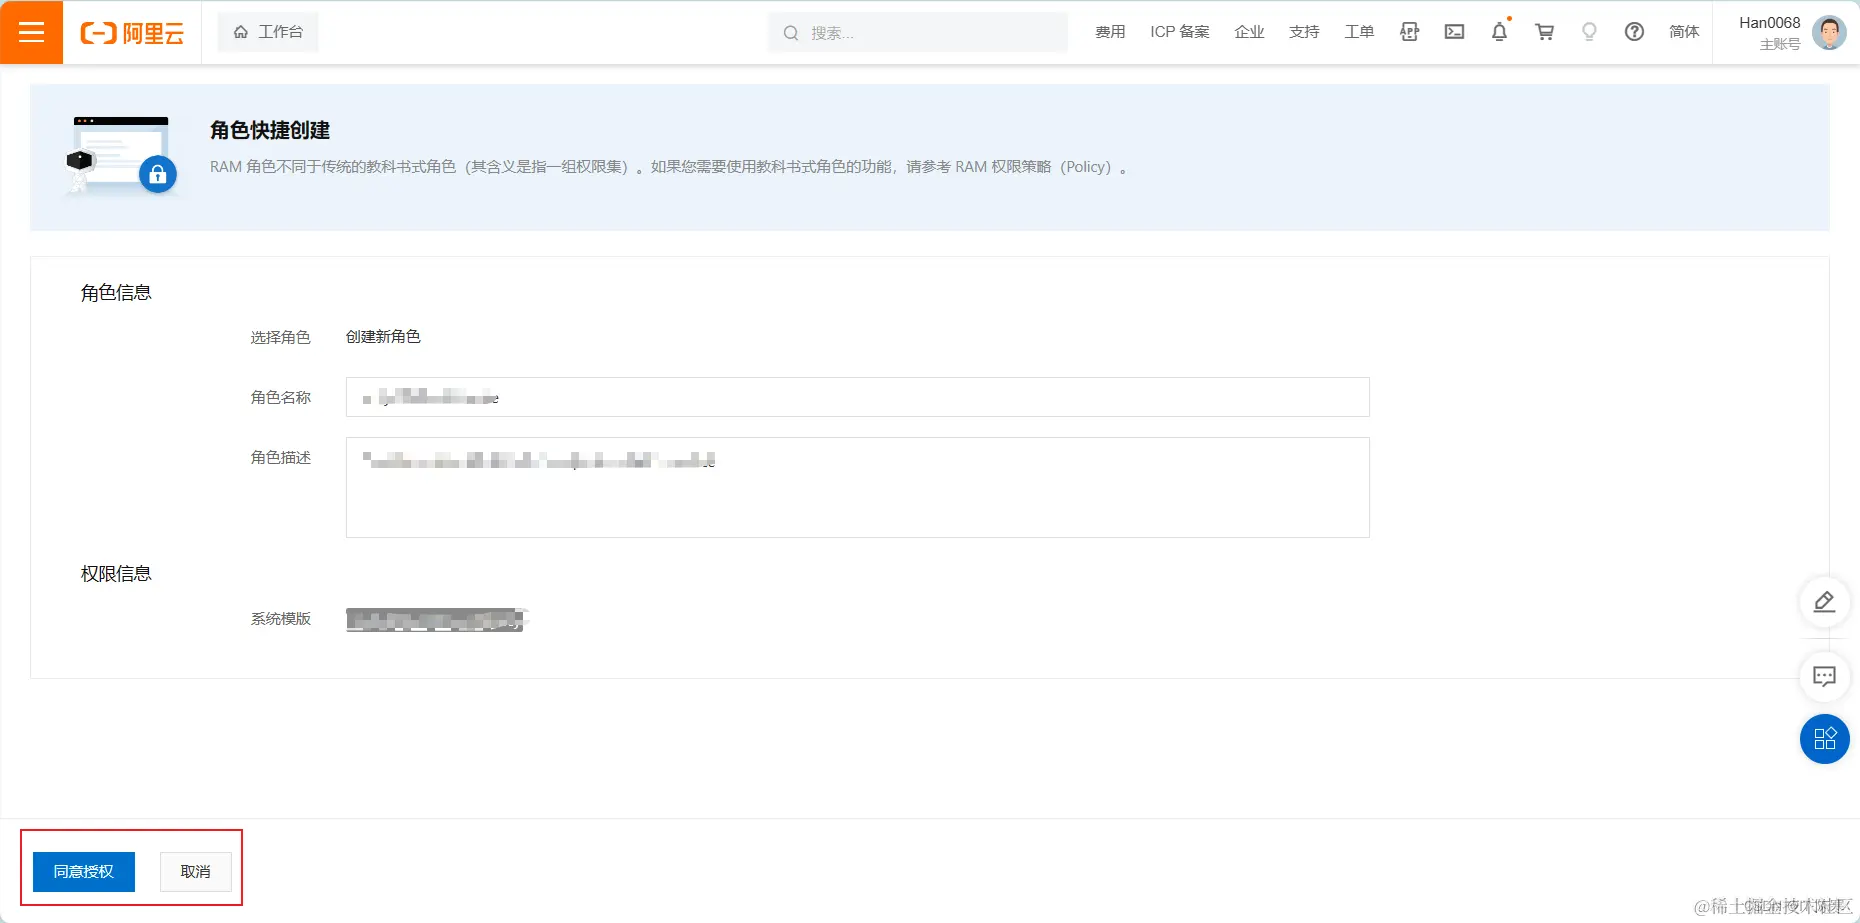Open the floating chat message icon
The width and height of the screenshot is (1860, 923).
coord(1824,677)
